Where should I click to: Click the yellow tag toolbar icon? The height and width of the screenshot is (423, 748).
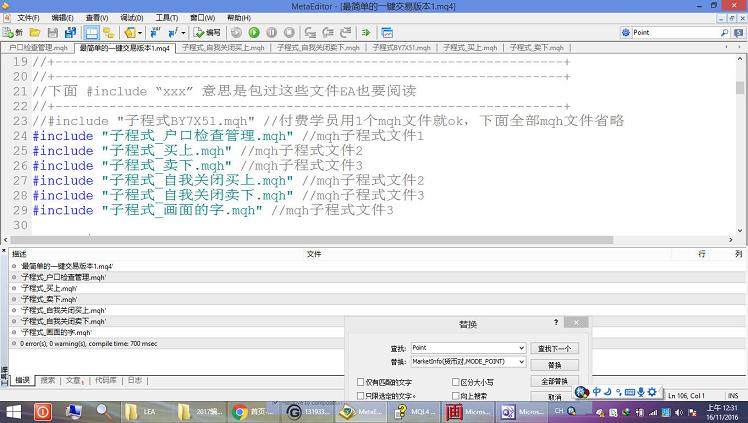tap(130, 32)
